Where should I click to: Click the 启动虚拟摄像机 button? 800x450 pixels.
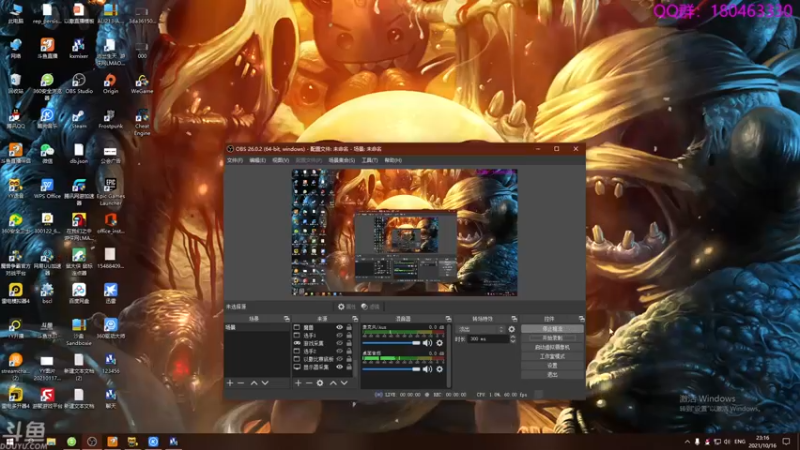[552, 347]
